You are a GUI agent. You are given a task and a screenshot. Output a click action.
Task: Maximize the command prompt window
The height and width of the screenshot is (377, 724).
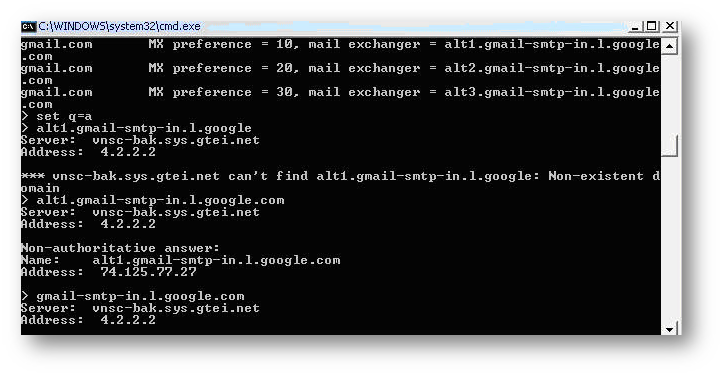[x=652, y=26]
